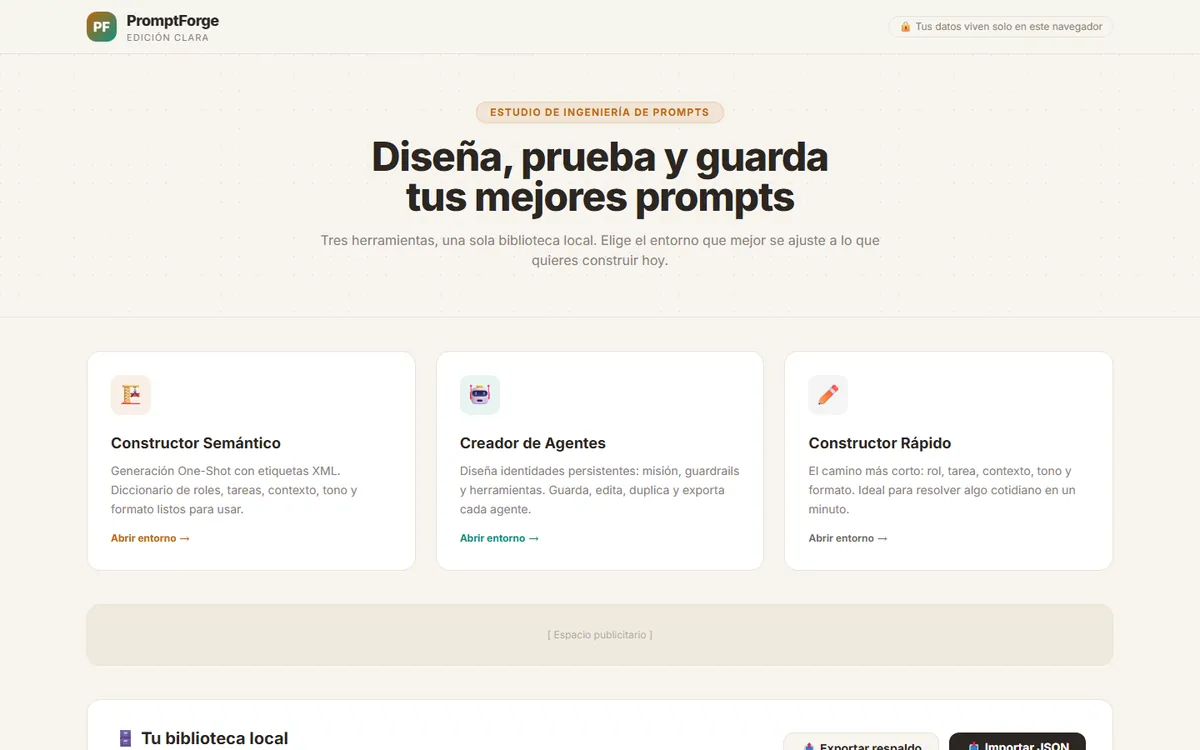Click the Constructor Semántico crane icon

(131, 395)
